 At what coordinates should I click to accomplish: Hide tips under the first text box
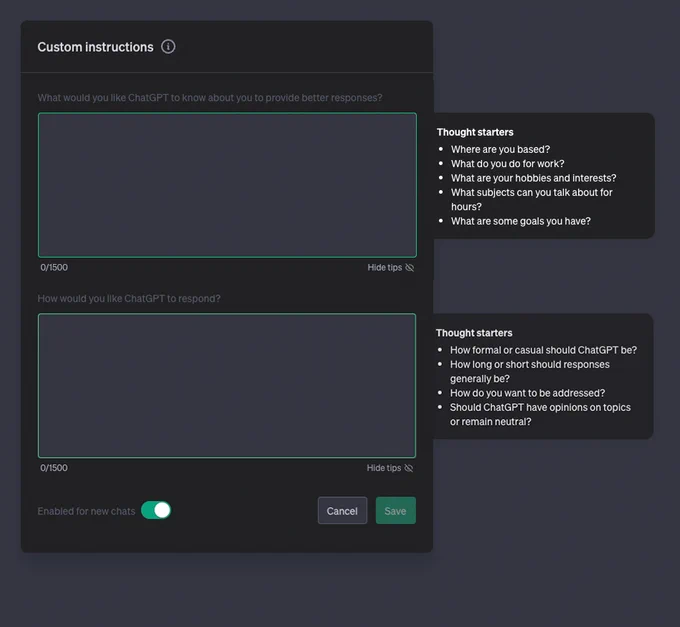pyautogui.click(x=391, y=268)
